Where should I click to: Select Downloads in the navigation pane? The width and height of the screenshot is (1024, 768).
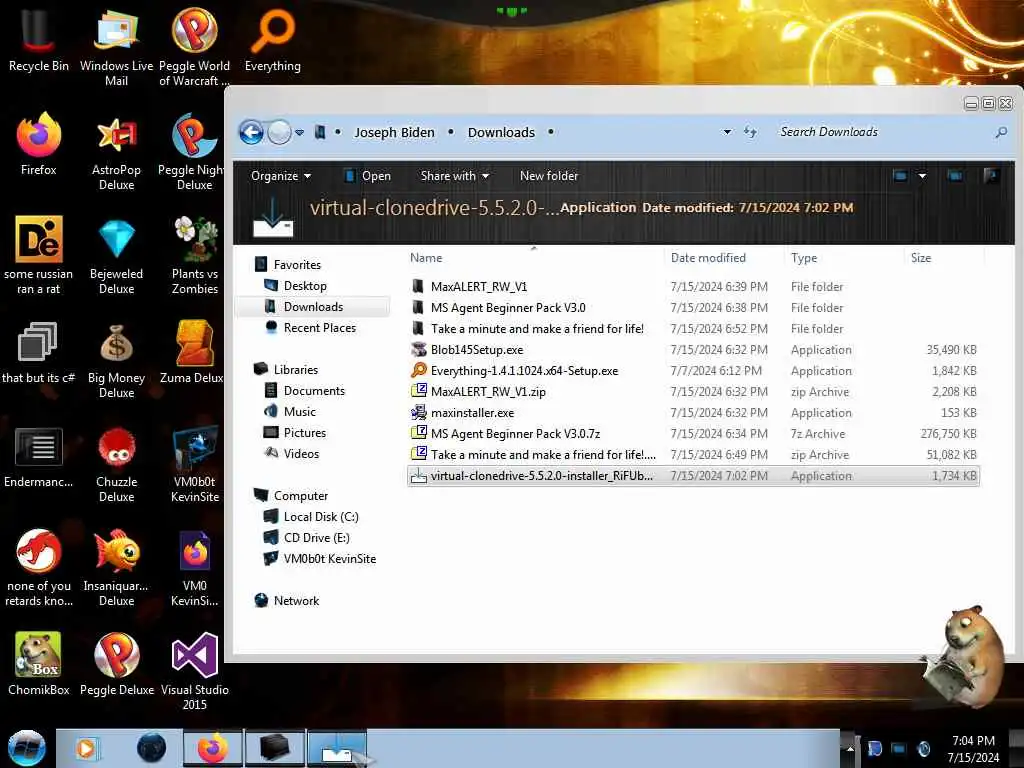pyautogui.click(x=313, y=306)
